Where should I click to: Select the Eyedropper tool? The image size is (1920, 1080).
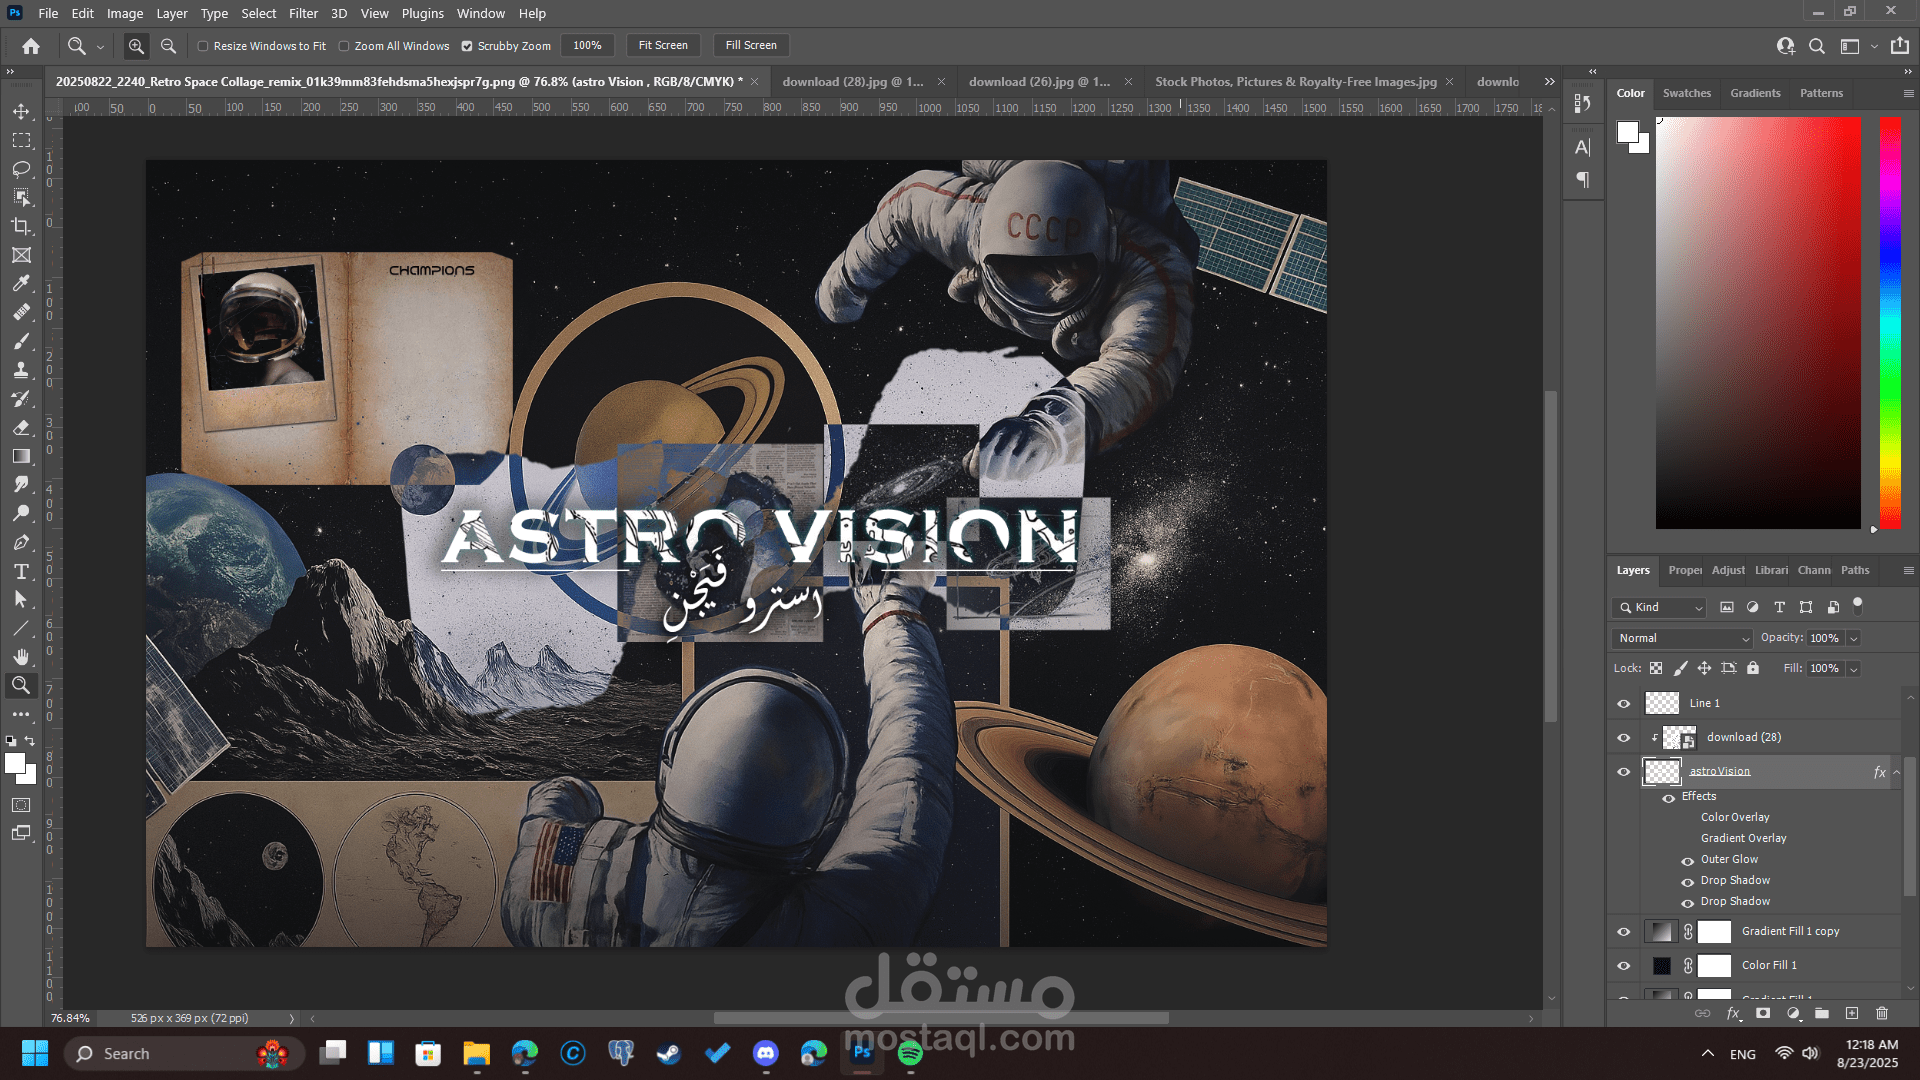[21, 284]
